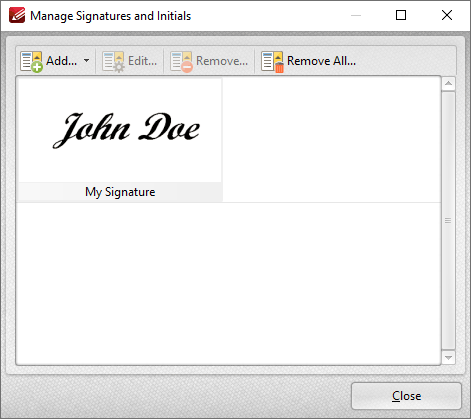The height and width of the screenshot is (419, 471).
Task: Click the scrollbar up arrow
Action: [448, 83]
